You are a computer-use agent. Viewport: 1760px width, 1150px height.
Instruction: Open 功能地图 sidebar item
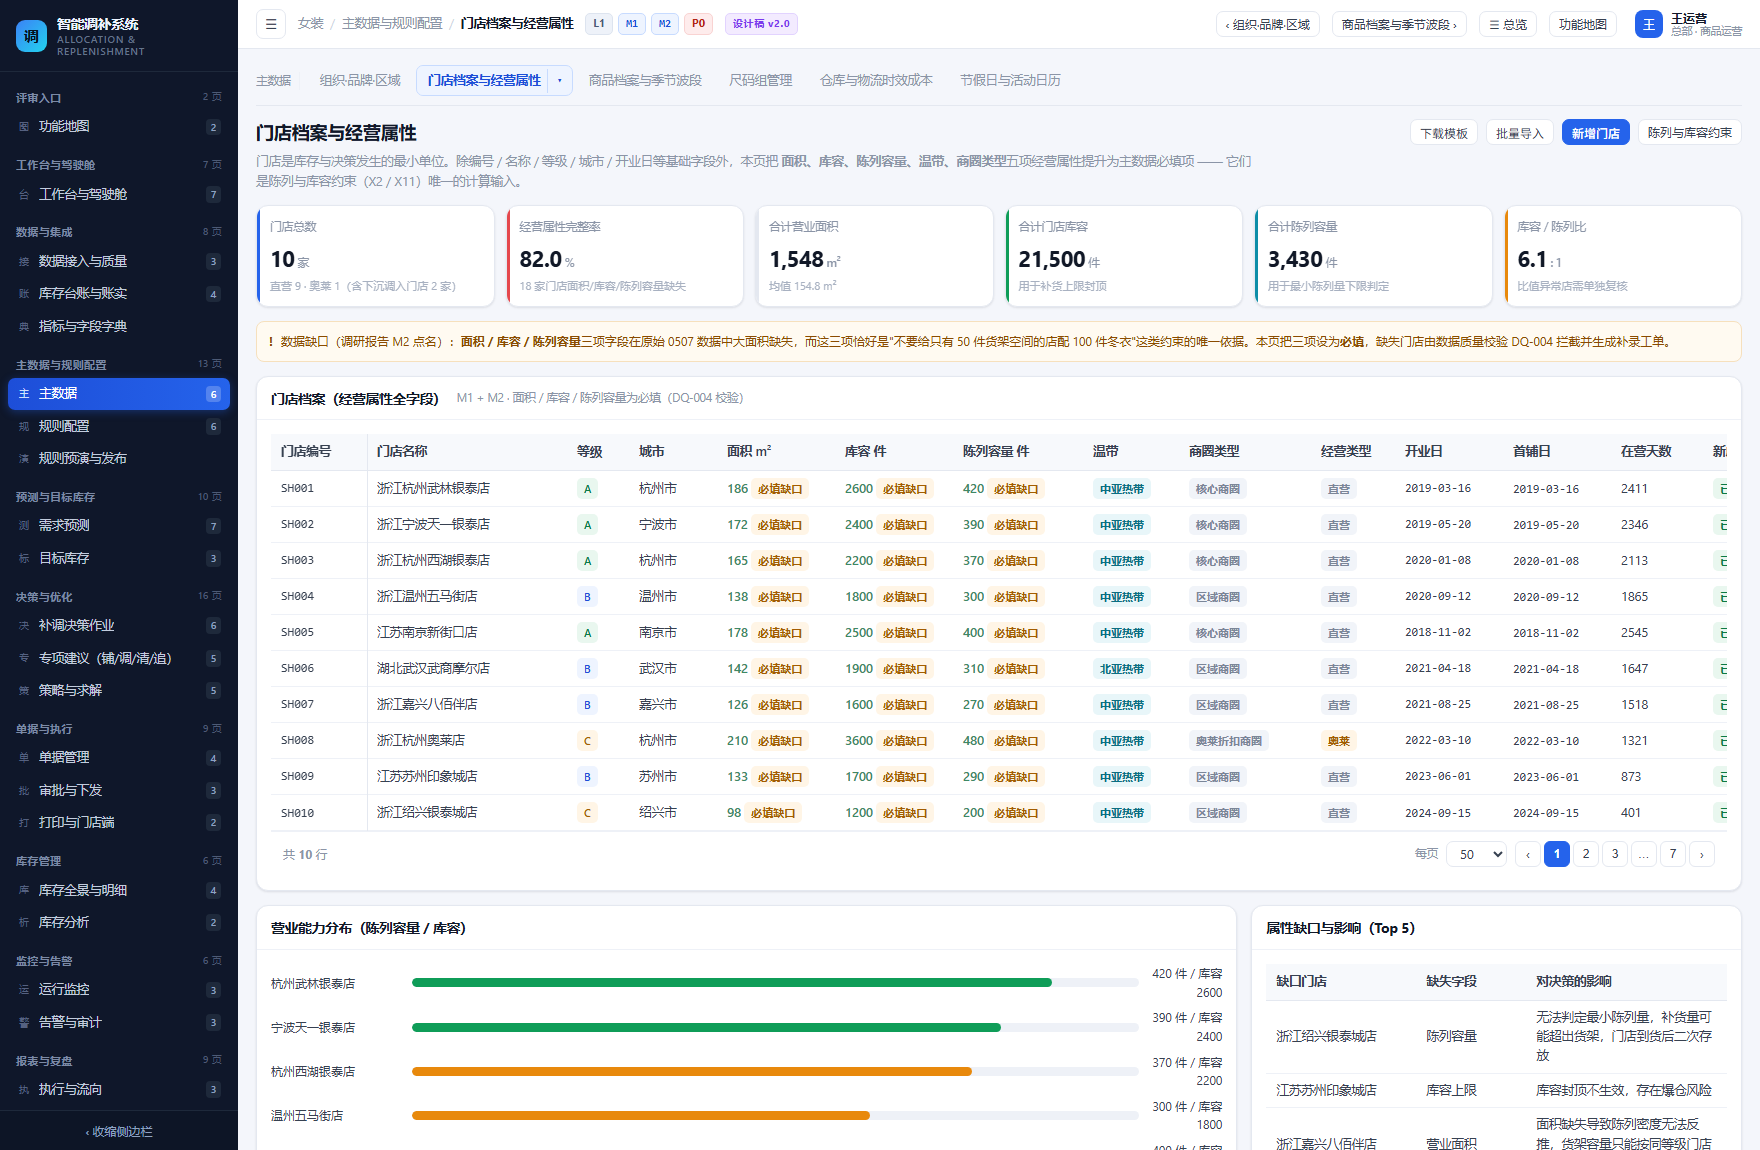point(119,127)
